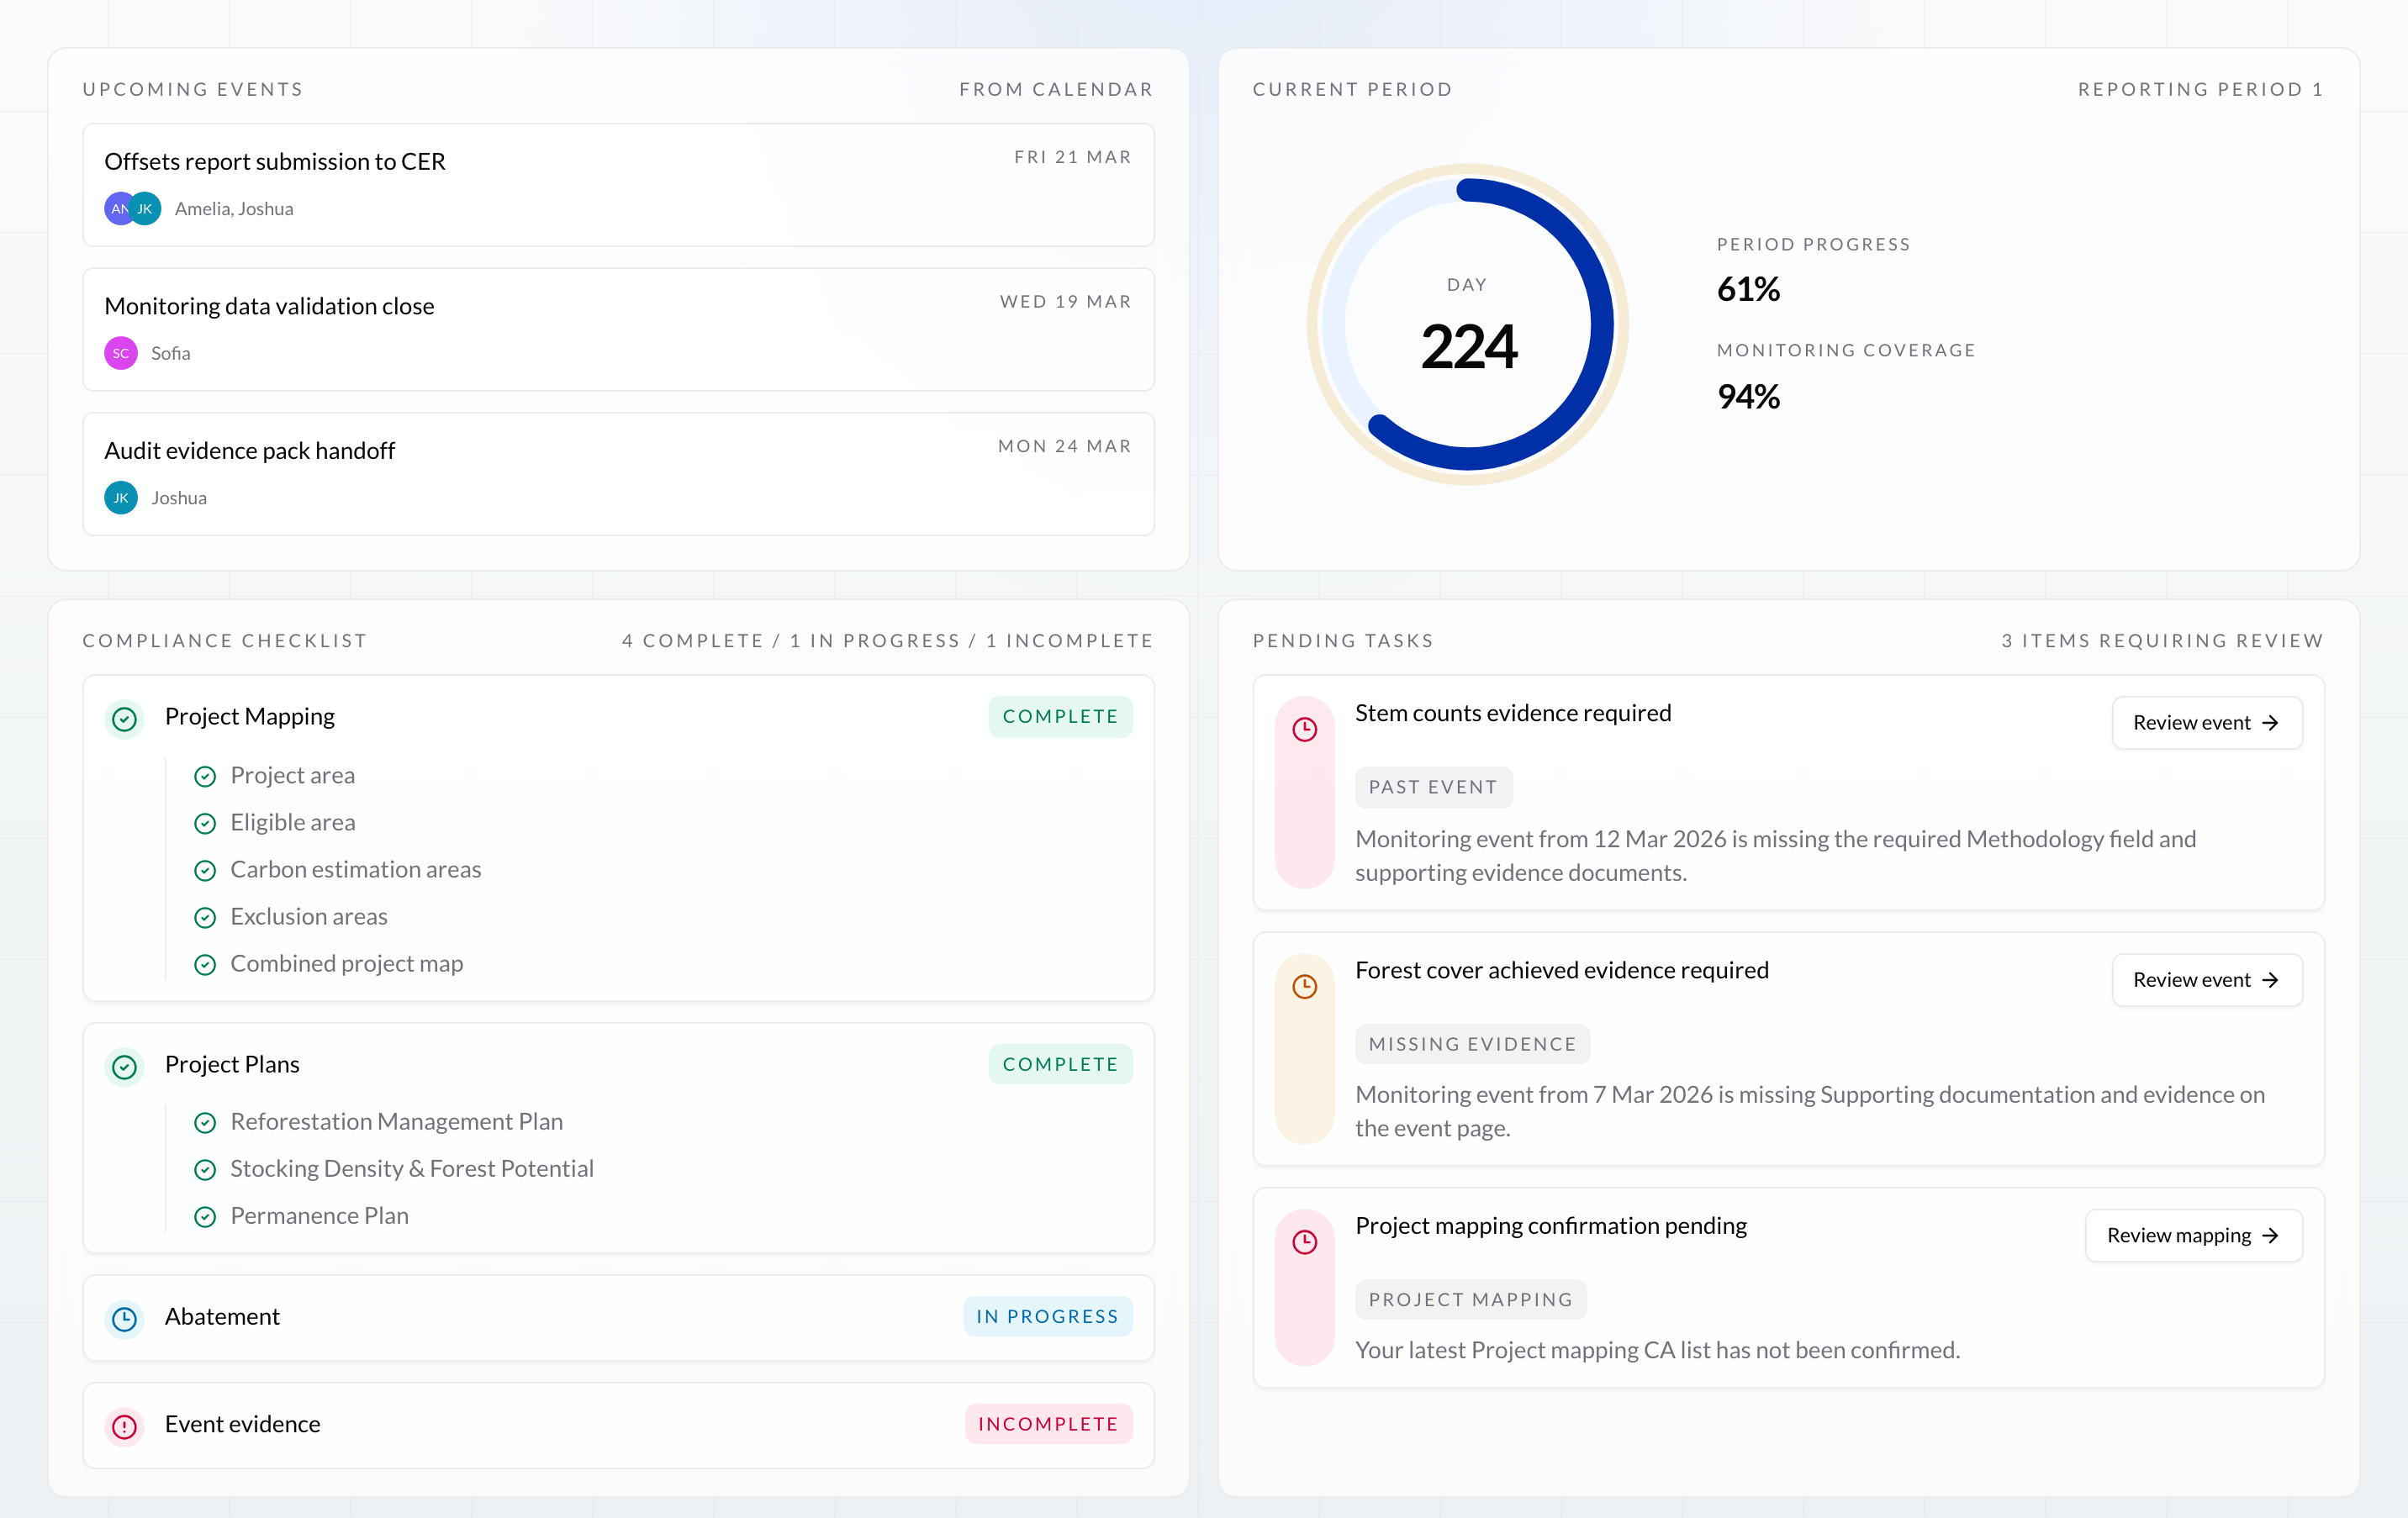Click the COMPLETE badge on Project Plans
This screenshot has height=1518, width=2408.
click(x=1060, y=1064)
